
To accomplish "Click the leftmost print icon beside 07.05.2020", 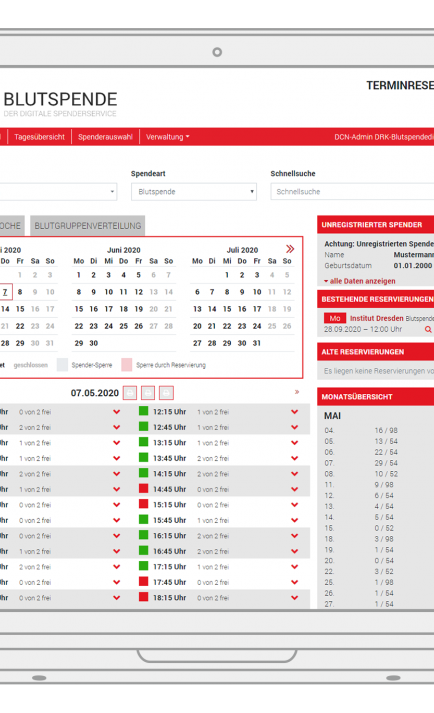I will (x=130, y=393).
